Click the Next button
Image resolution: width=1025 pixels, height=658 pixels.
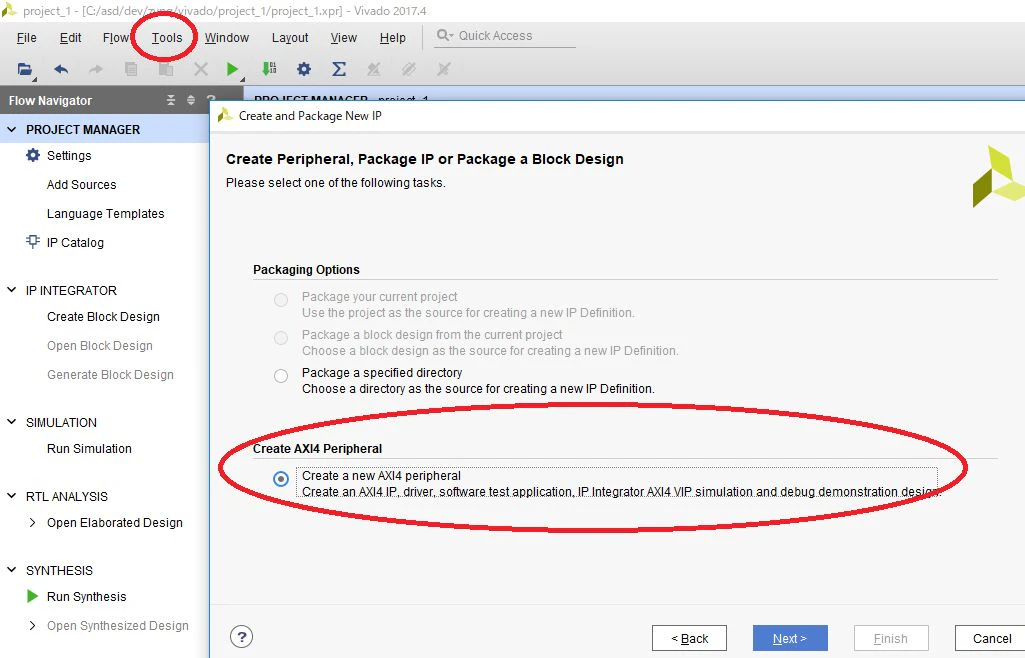click(x=790, y=638)
